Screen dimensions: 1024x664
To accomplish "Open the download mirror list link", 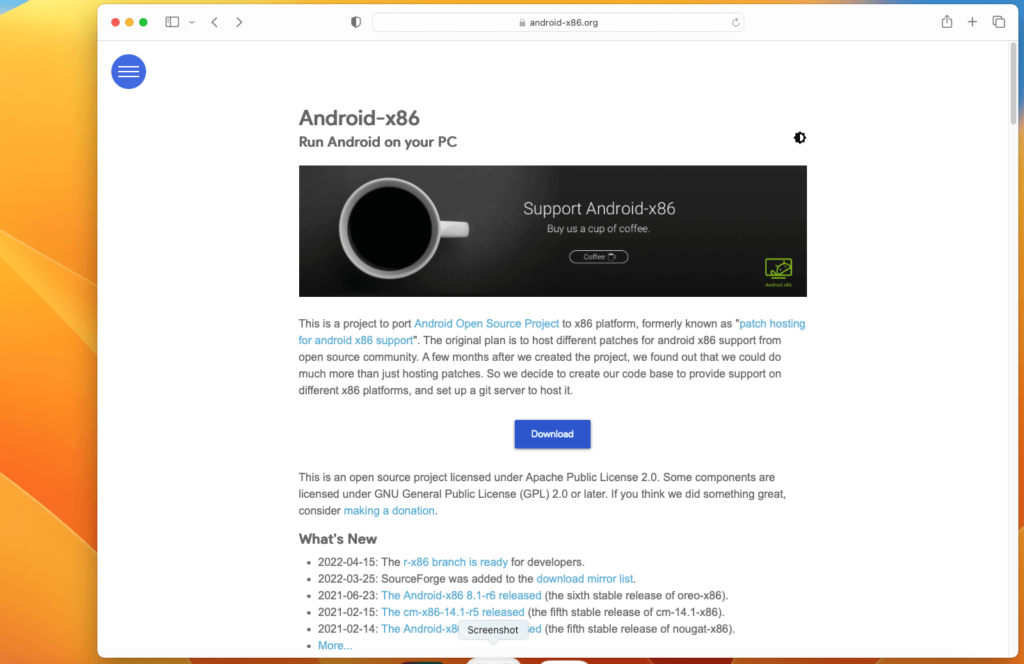I will (584, 578).
